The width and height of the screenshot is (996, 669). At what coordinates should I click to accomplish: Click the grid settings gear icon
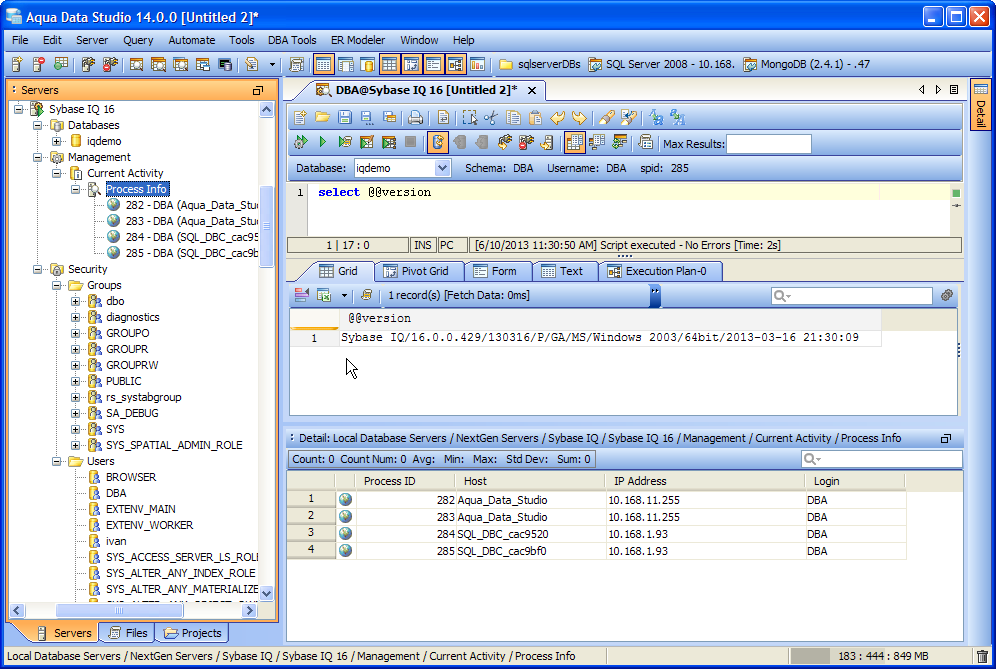point(946,295)
